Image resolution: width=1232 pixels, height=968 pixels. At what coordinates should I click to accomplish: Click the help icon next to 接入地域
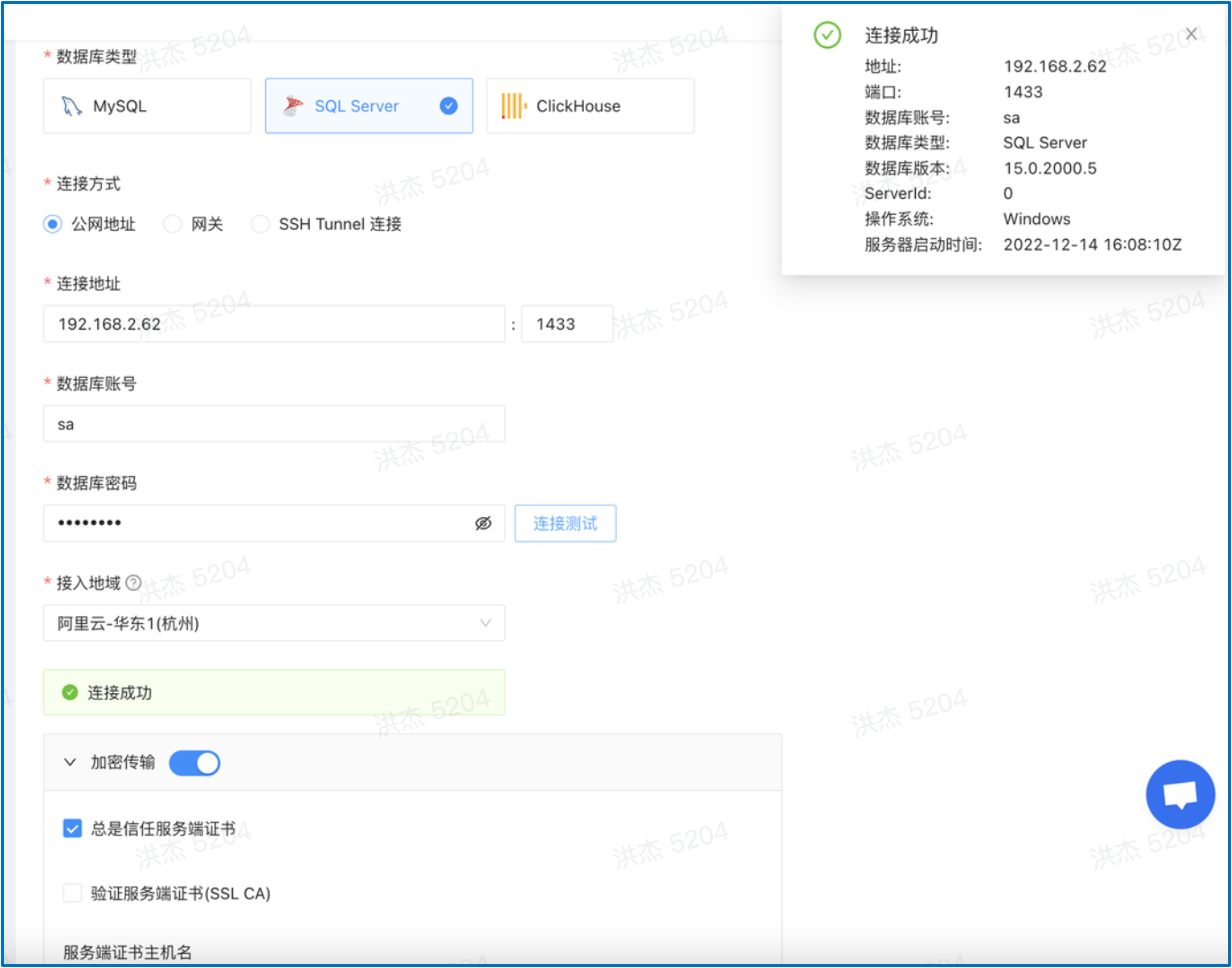click(133, 583)
